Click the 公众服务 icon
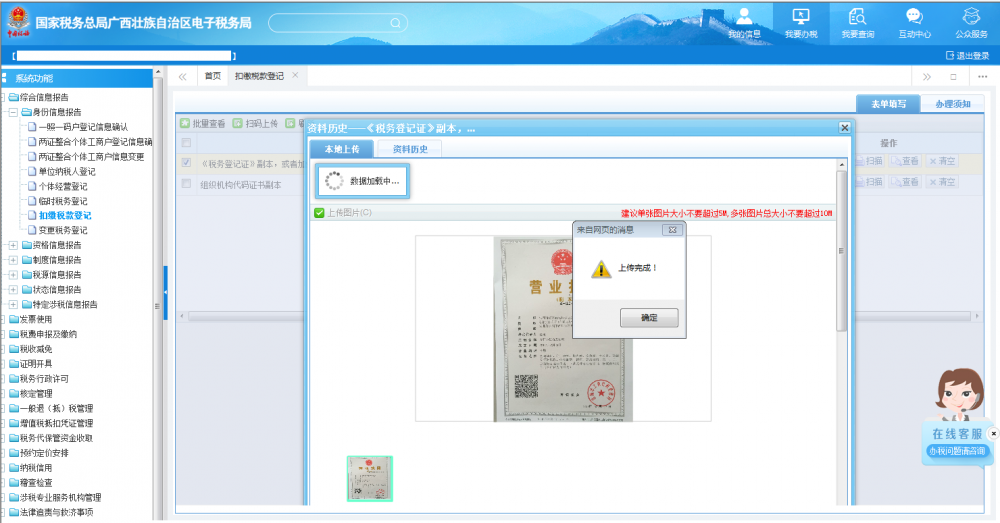Screen dimensions: 1000x523 [970, 16]
